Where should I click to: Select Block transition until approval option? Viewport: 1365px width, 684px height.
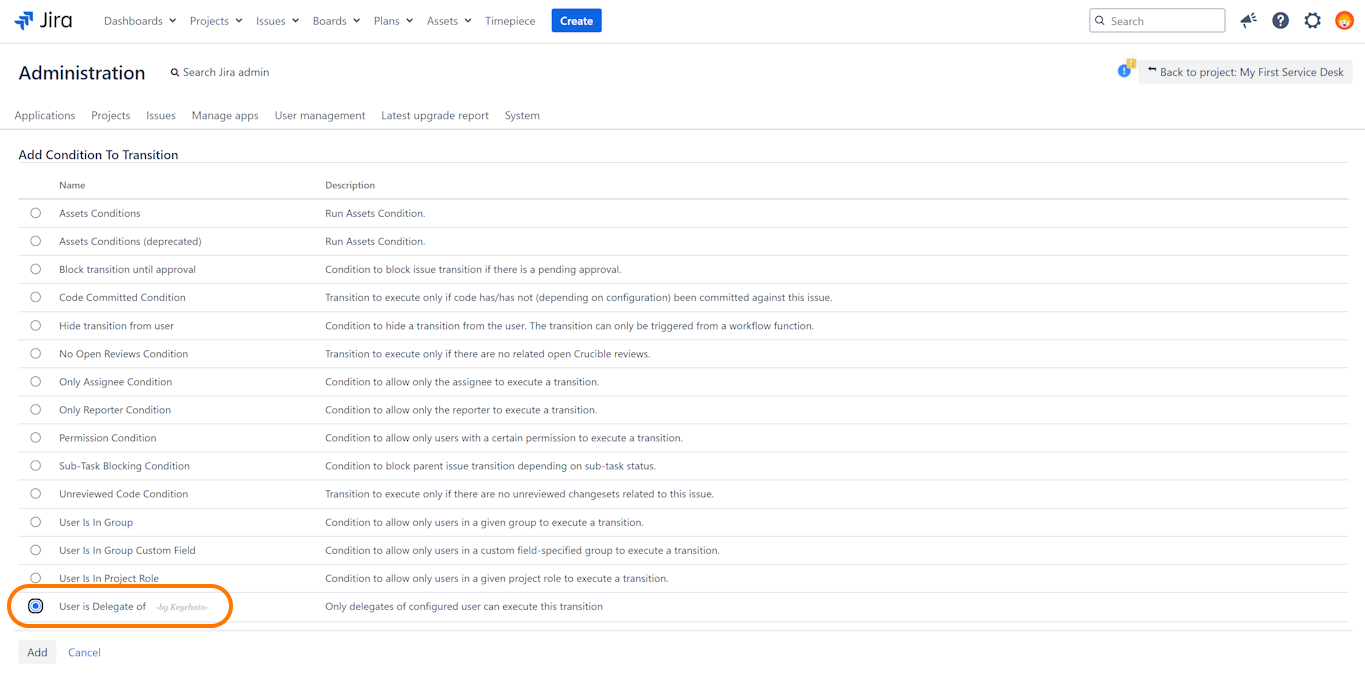click(36, 269)
